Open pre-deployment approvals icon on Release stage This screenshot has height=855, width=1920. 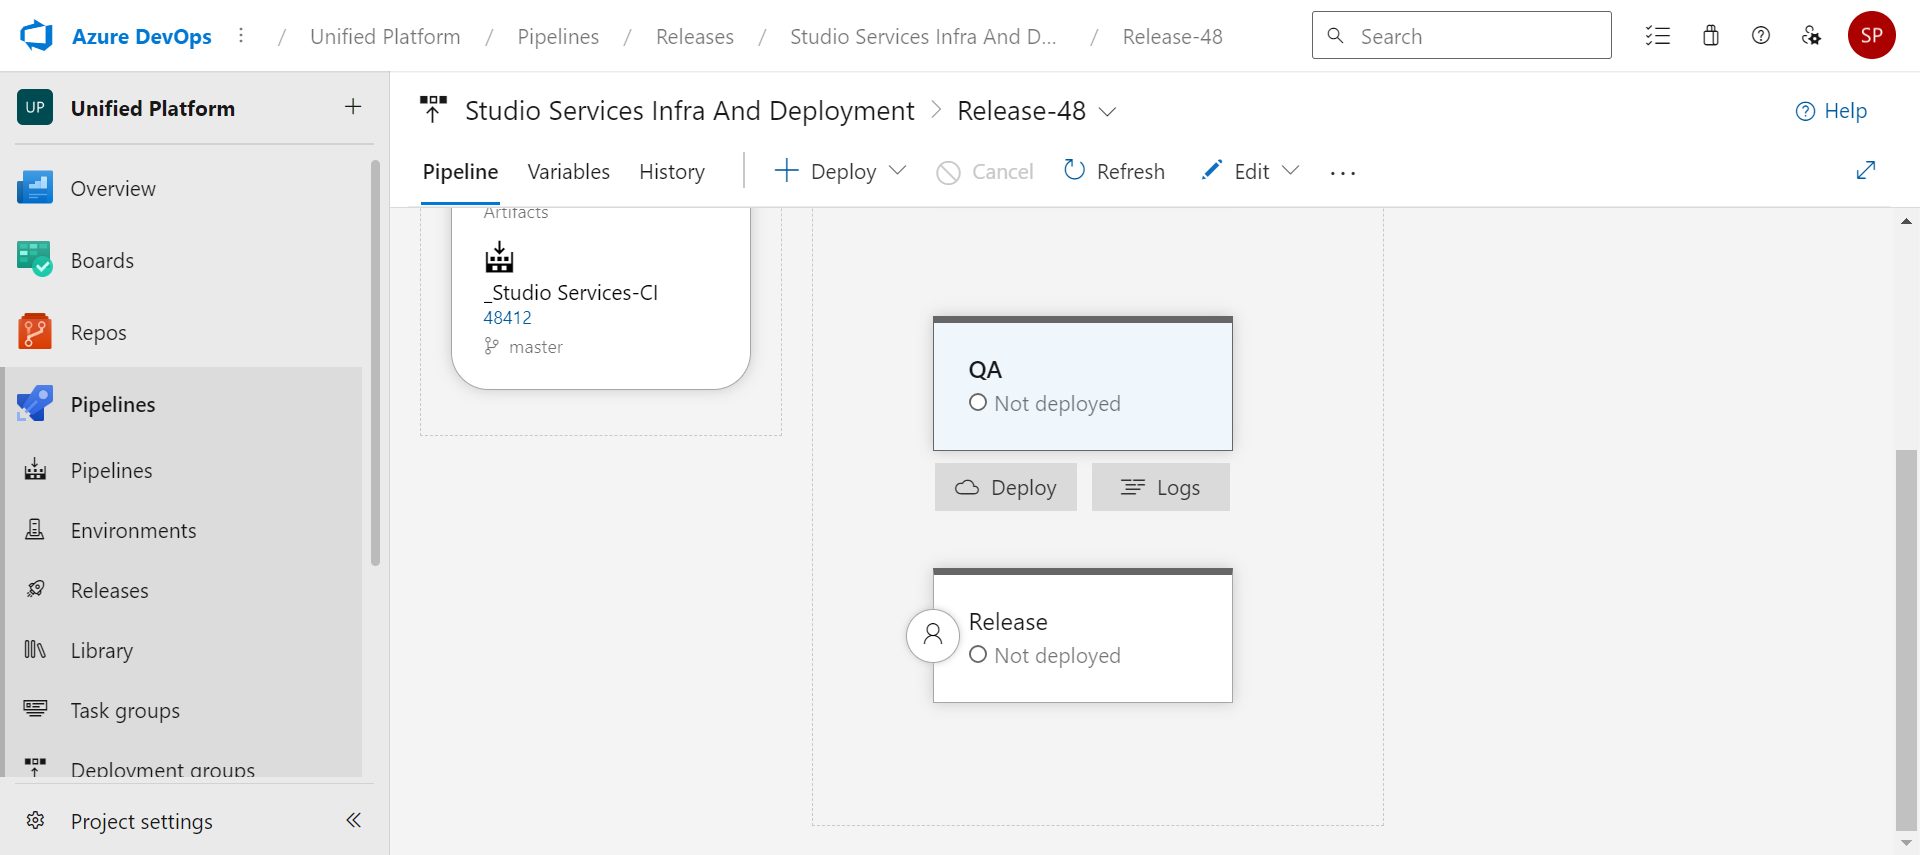tap(933, 635)
